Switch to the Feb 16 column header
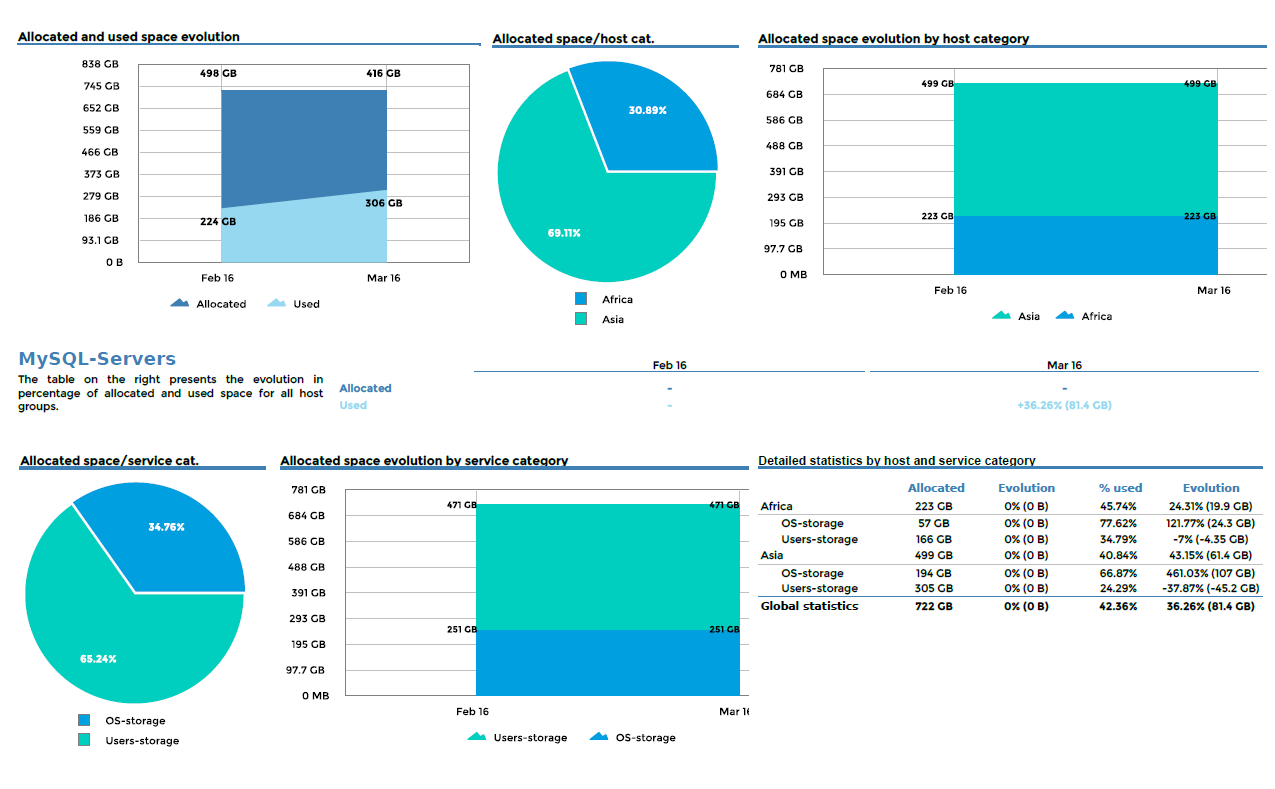The width and height of the screenshot is (1275, 789). (x=670, y=364)
